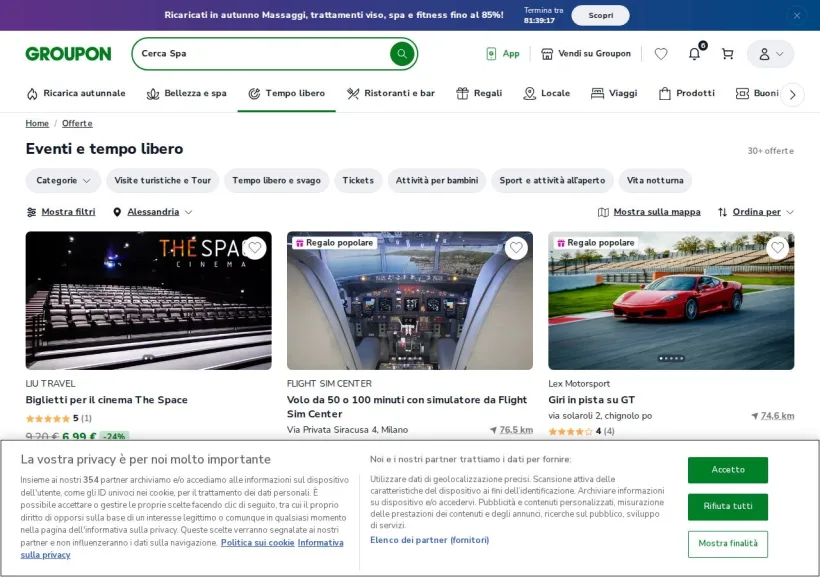Viewport: 820px width, 577px height.
Task: Expand the Alessandria location dropdown
Action: point(153,212)
